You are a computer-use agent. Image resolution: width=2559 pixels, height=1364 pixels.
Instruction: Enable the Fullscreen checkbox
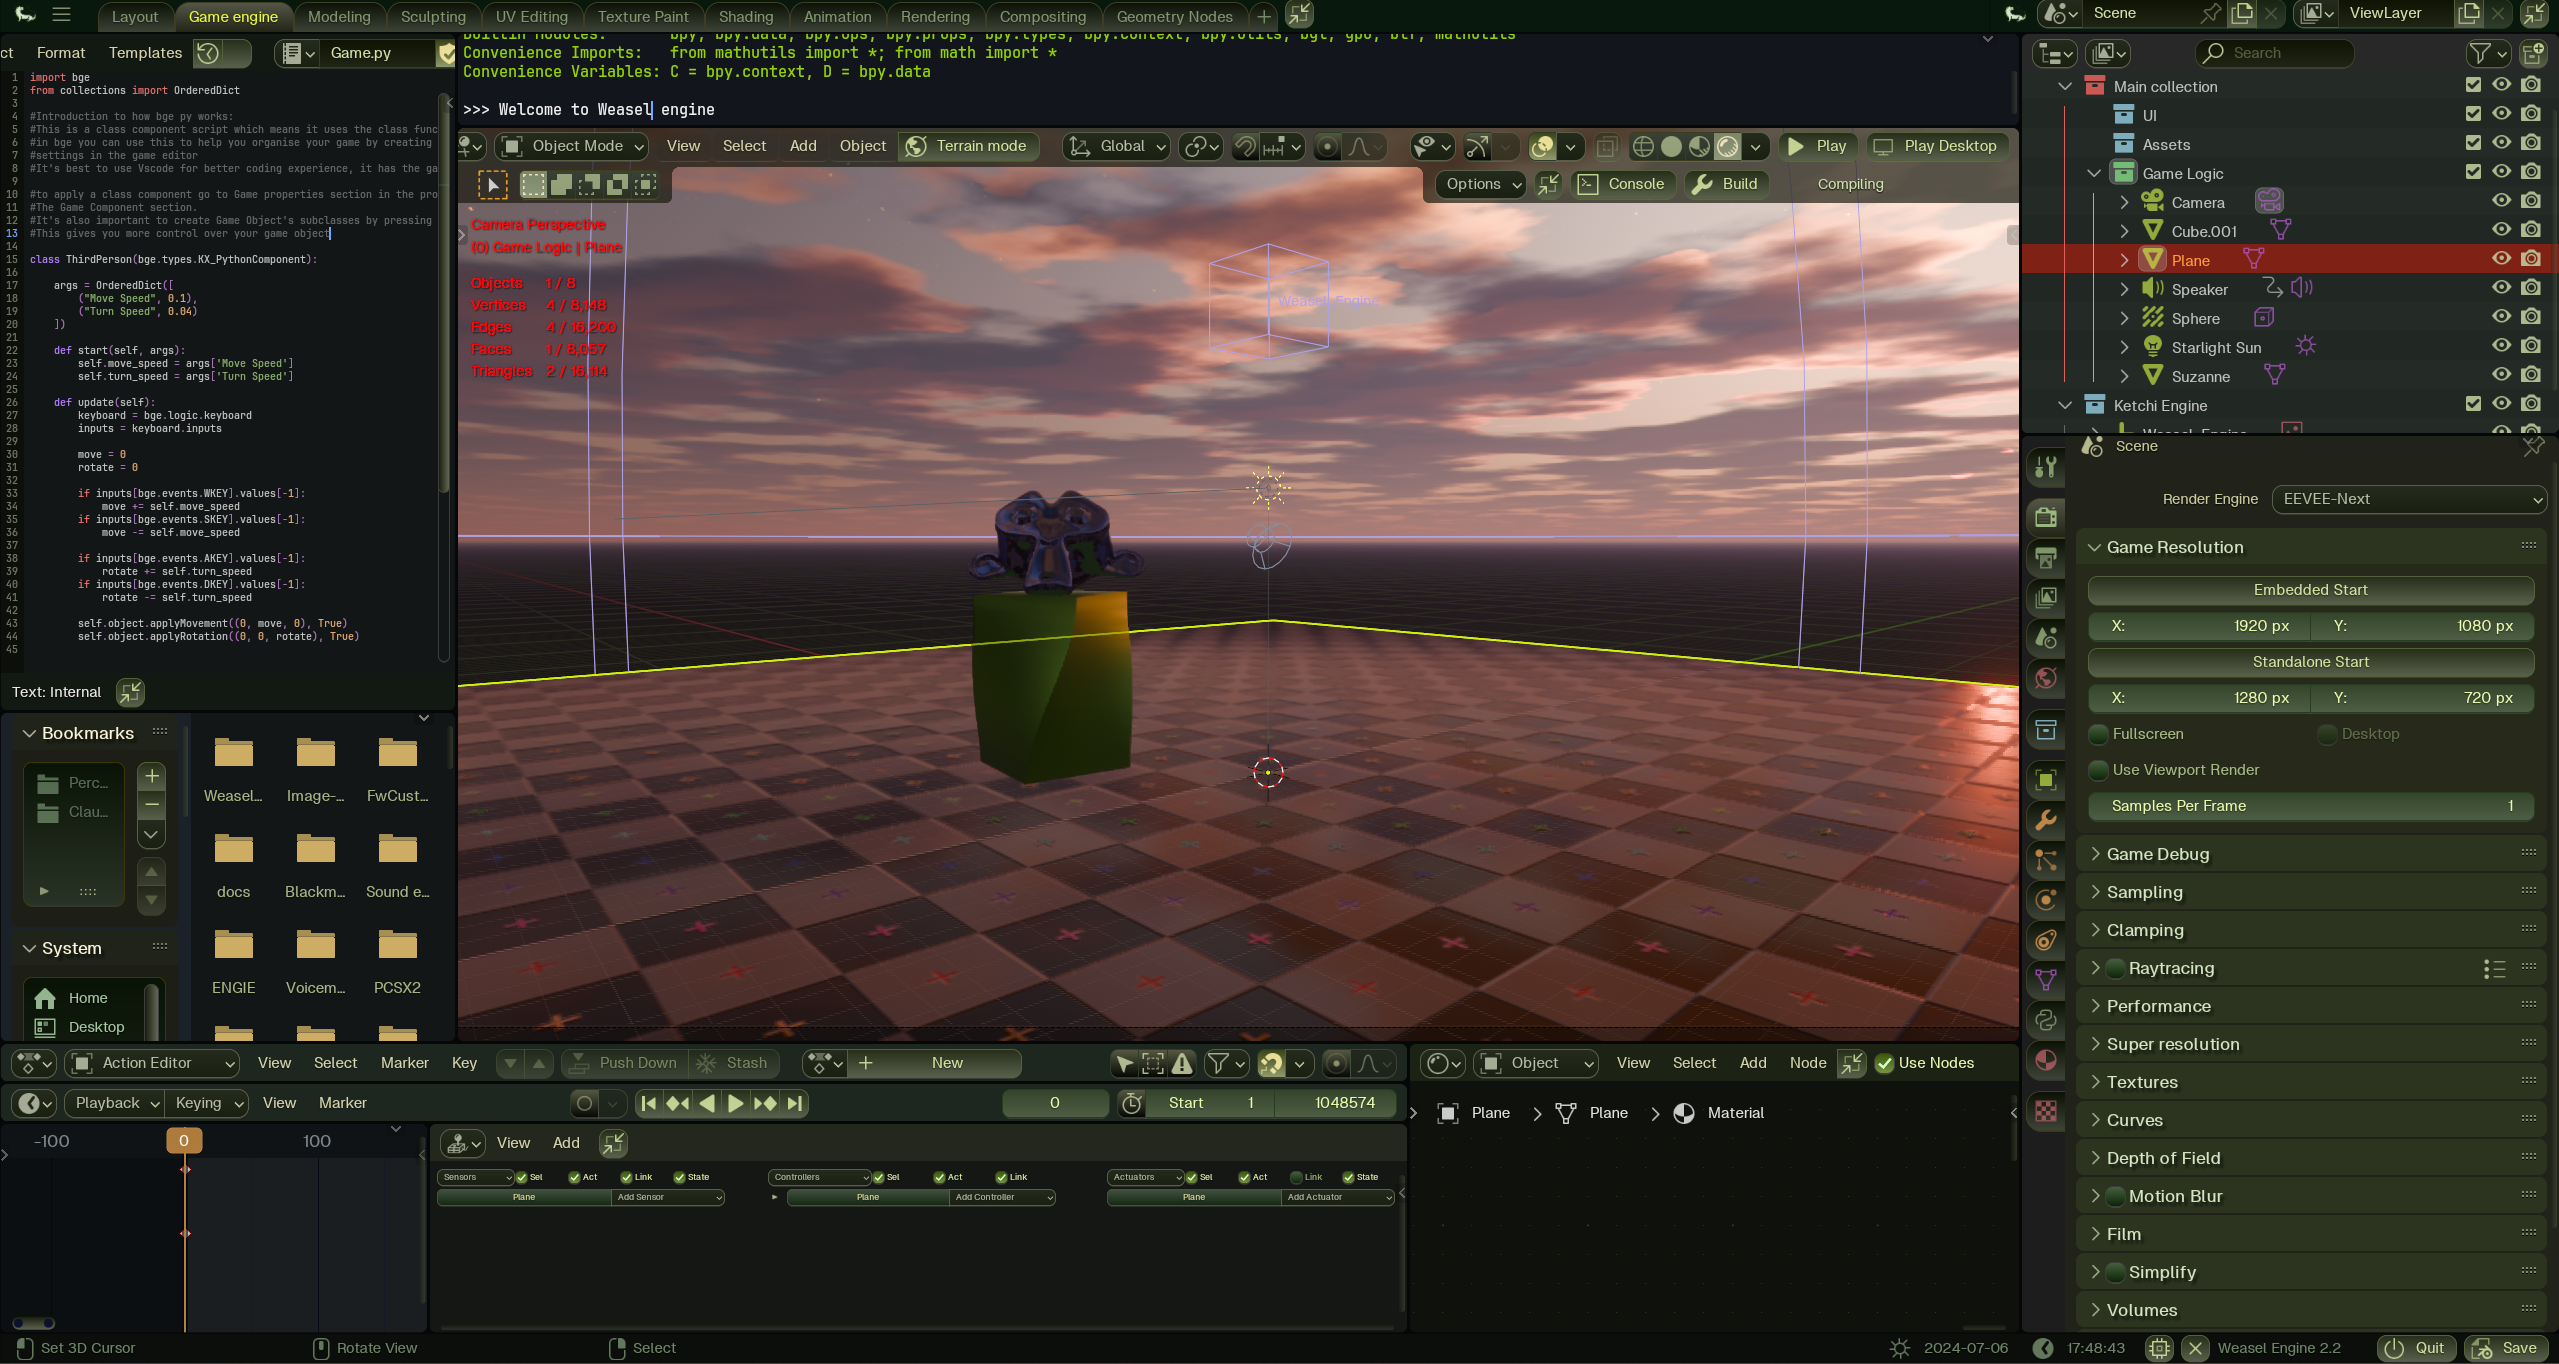pos(2099,734)
